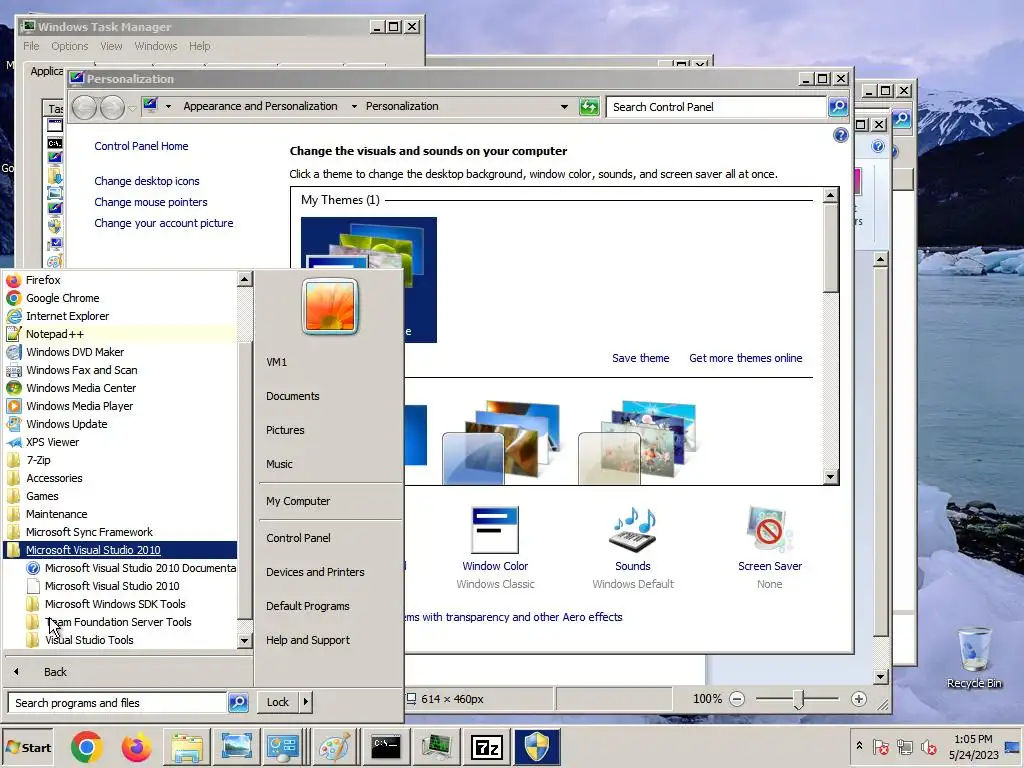Click the Search Control Panel magnifier icon
The width and height of the screenshot is (1024, 768).
click(x=838, y=106)
